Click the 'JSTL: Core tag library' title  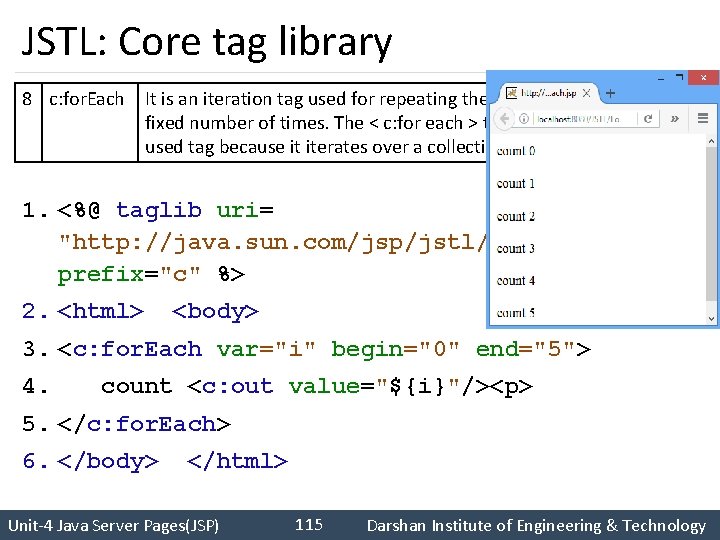click(207, 42)
